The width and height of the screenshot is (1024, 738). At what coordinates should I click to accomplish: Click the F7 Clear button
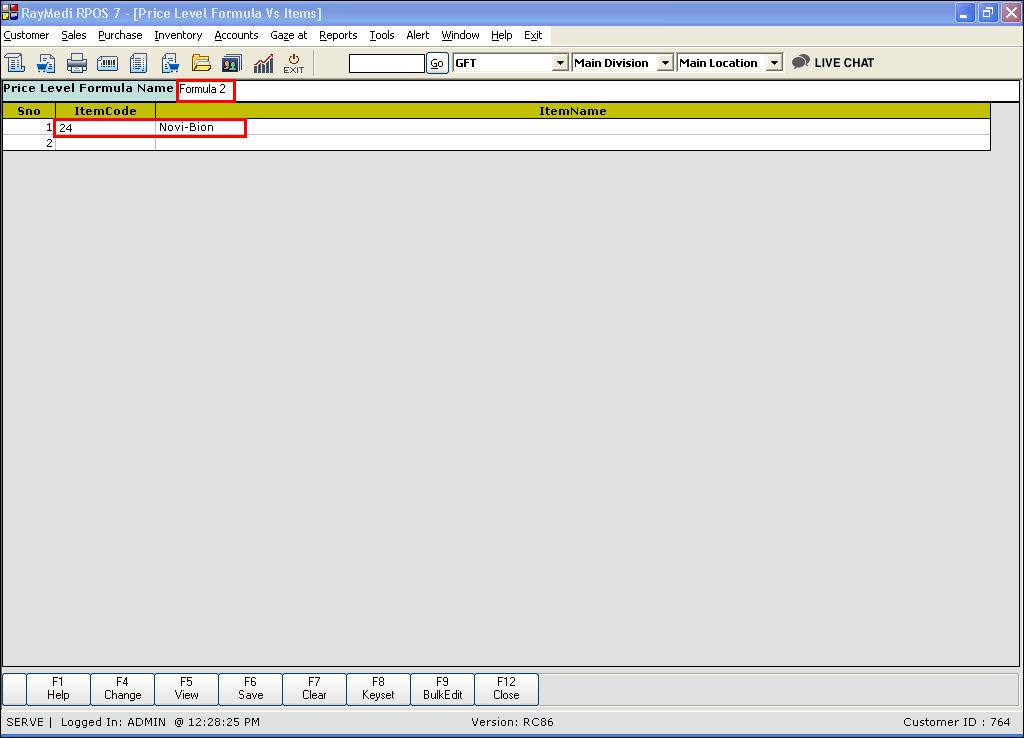point(314,689)
